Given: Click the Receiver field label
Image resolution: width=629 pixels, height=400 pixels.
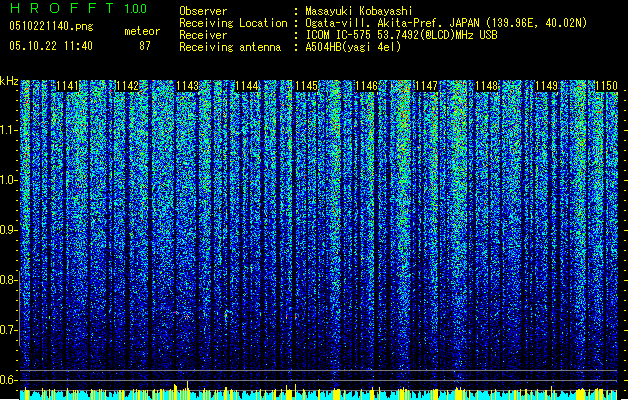Looking at the screenshot, I should coord(203,35).
